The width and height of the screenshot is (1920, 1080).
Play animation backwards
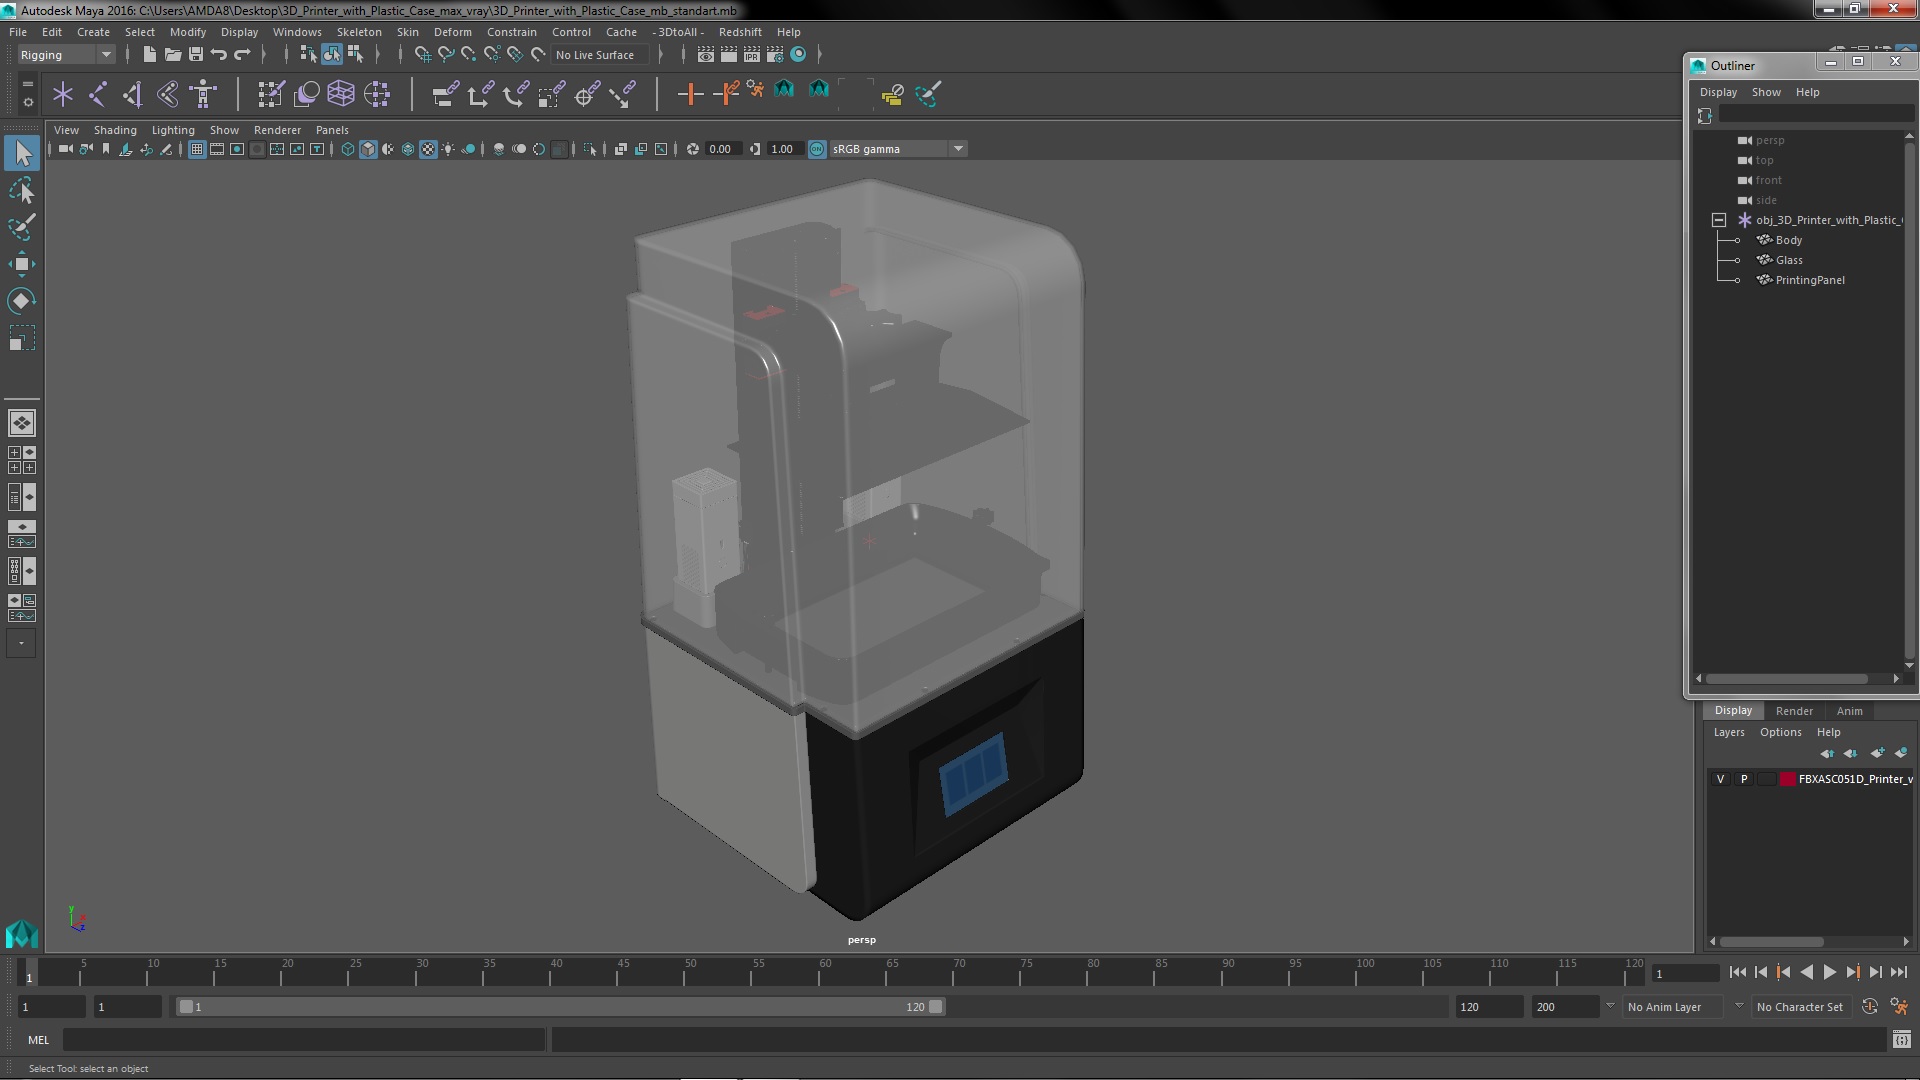pyautogui.click(x=1806, y=972)
